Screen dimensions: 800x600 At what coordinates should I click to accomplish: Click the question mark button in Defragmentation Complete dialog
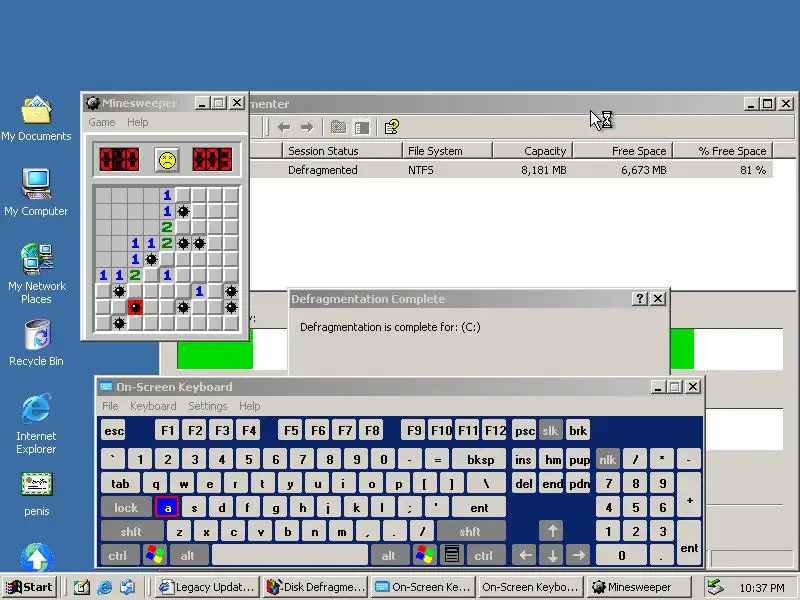click(x=639, y=299)
